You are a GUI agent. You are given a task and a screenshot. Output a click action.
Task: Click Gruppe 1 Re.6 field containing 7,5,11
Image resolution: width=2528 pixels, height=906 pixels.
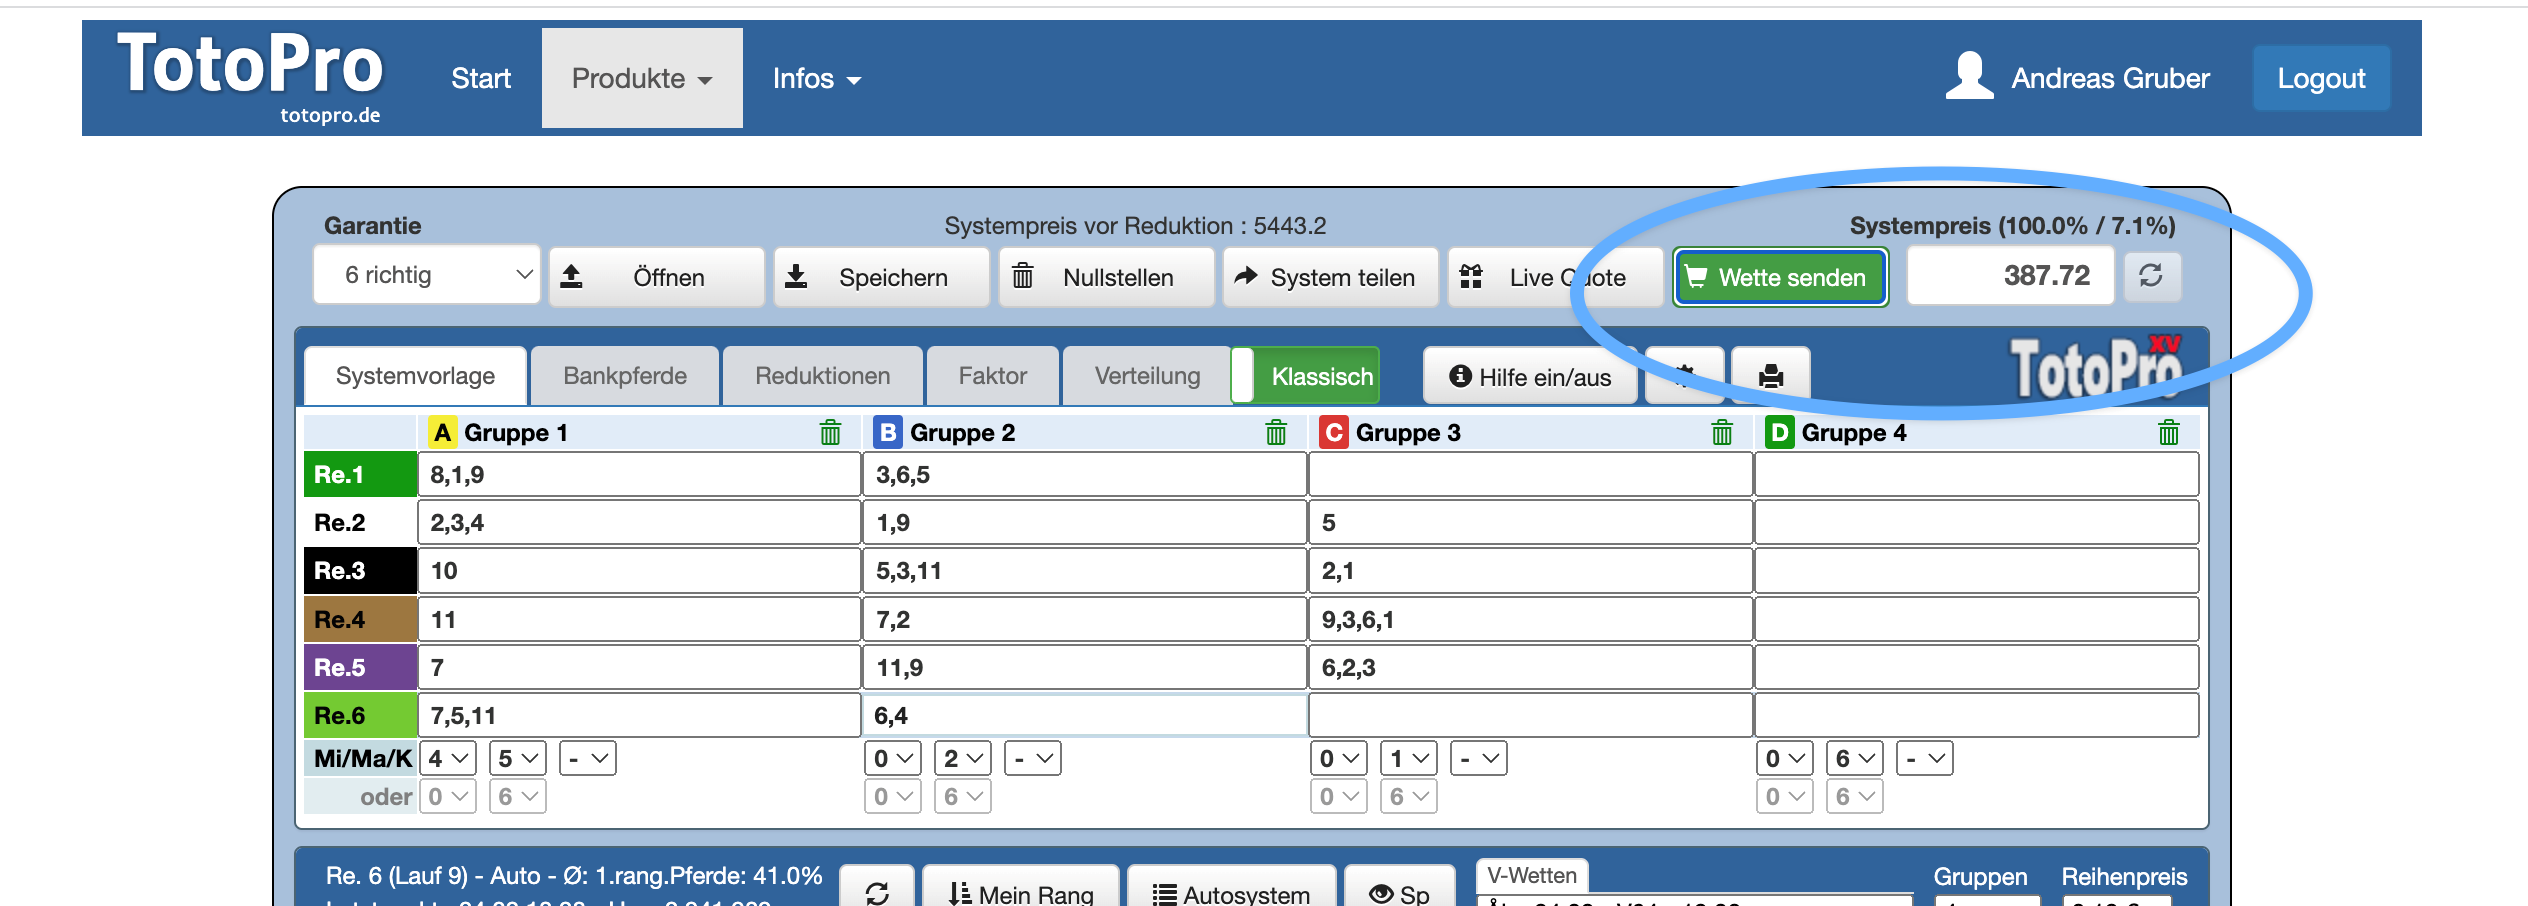point(640,715)
